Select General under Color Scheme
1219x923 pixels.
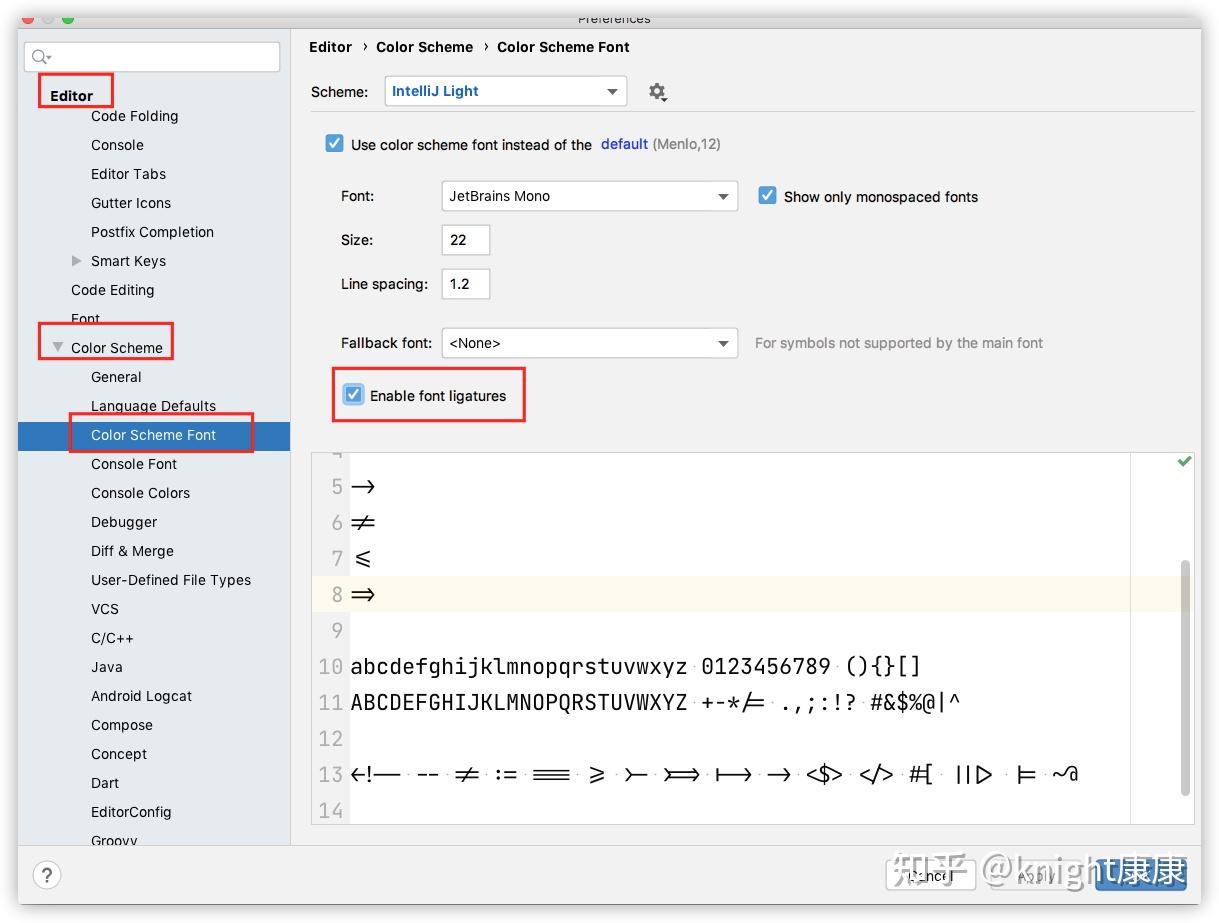(x=116, y=377)
